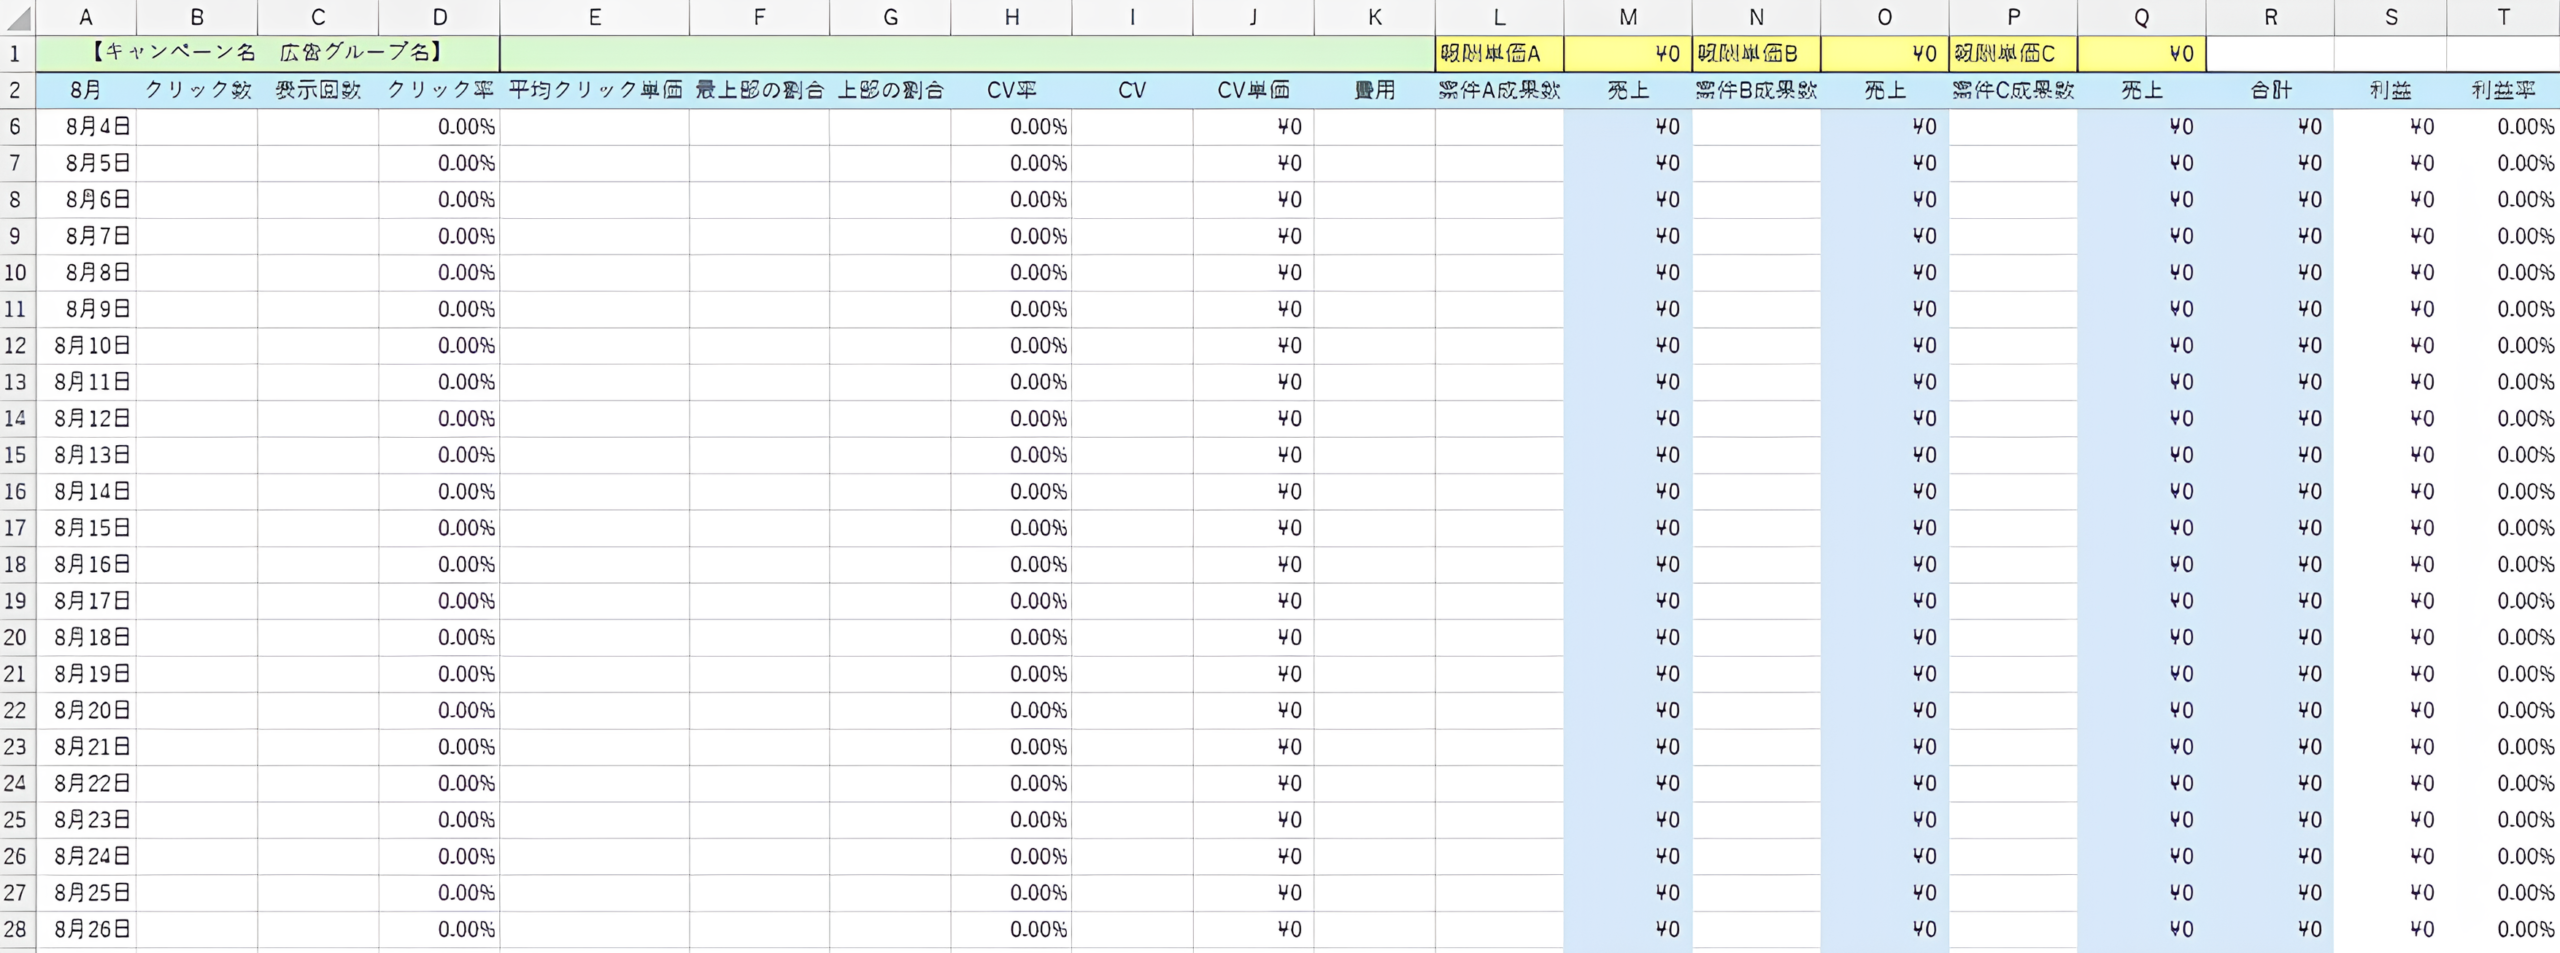Viewport: 2560px width, 953px height.
Task: Click the 報酬単価C label cell
Action: tap(2012, 54)
